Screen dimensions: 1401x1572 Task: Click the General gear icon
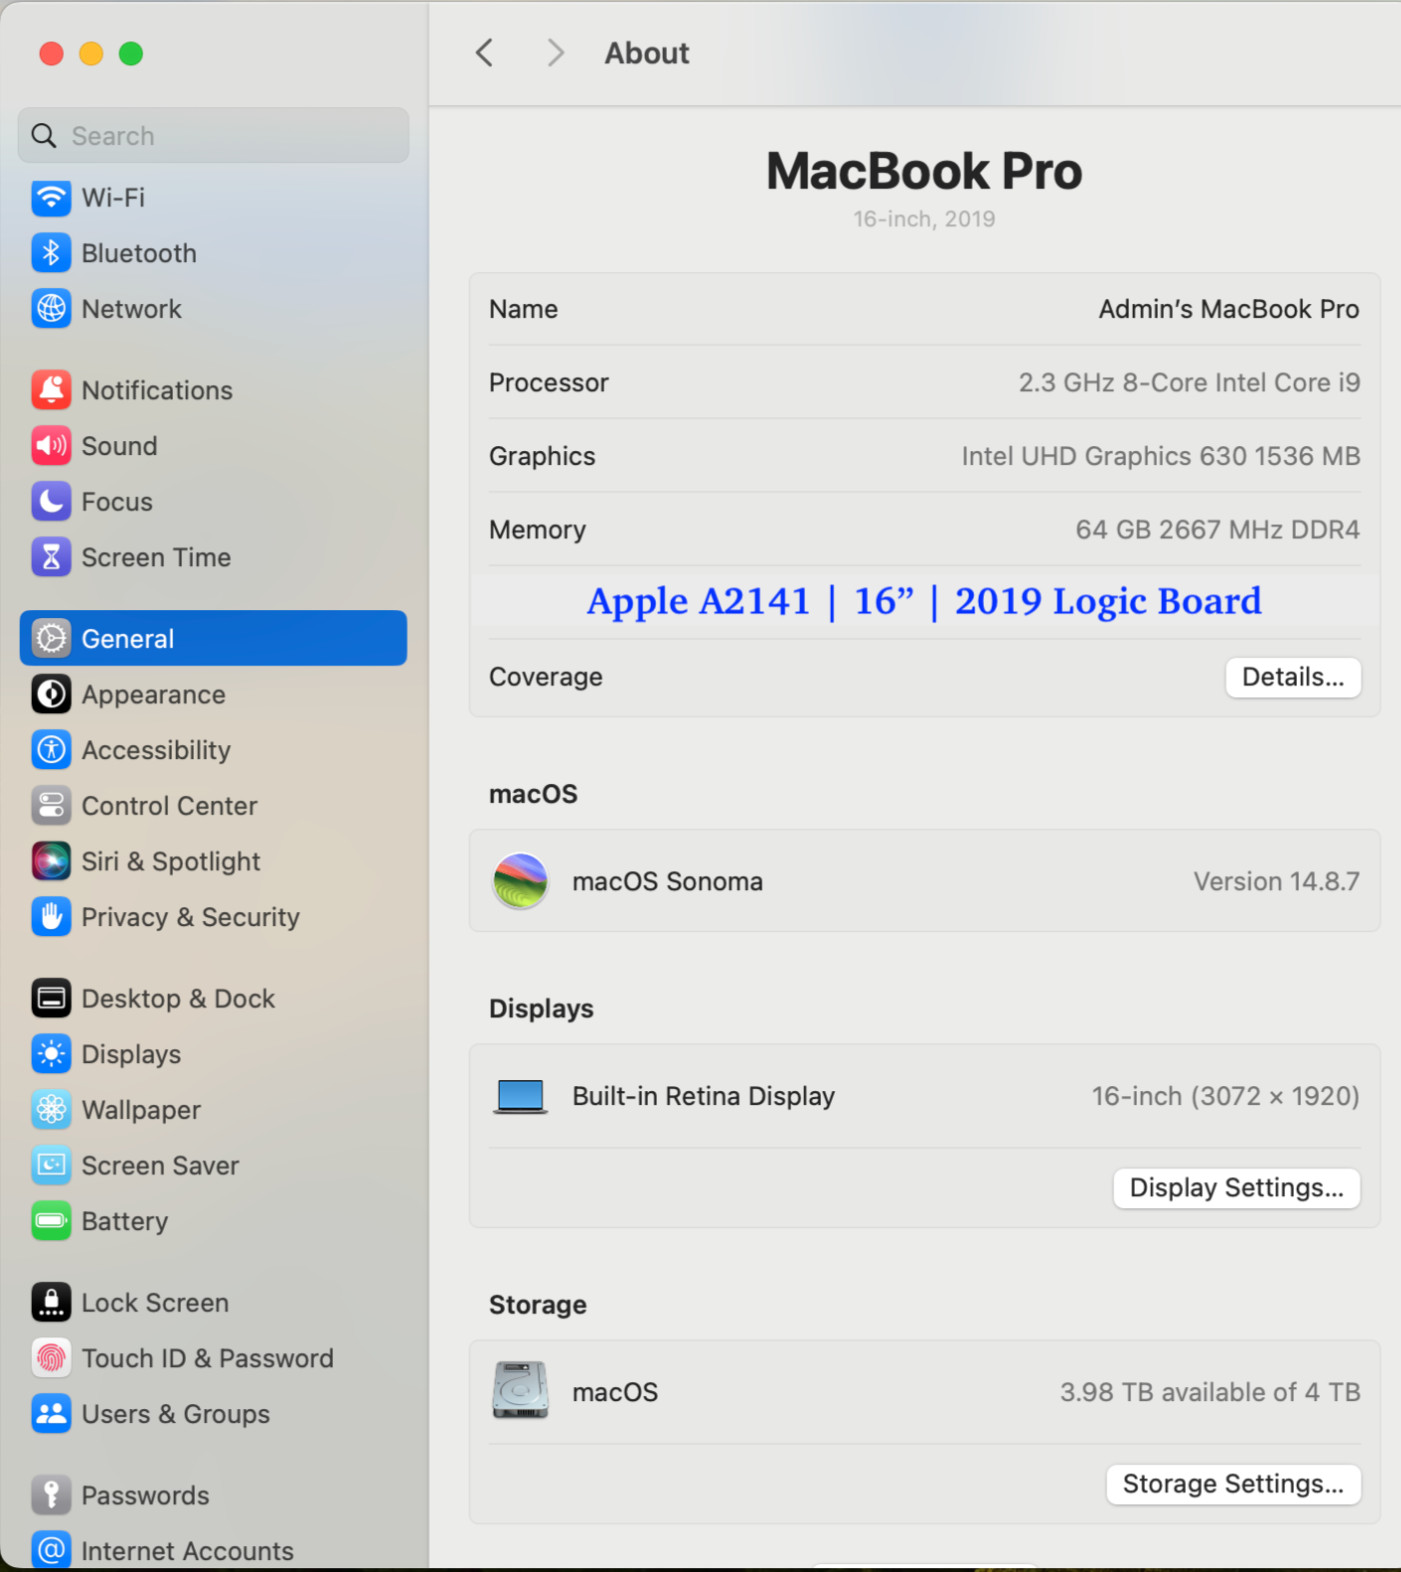click(x=51, y=638)
